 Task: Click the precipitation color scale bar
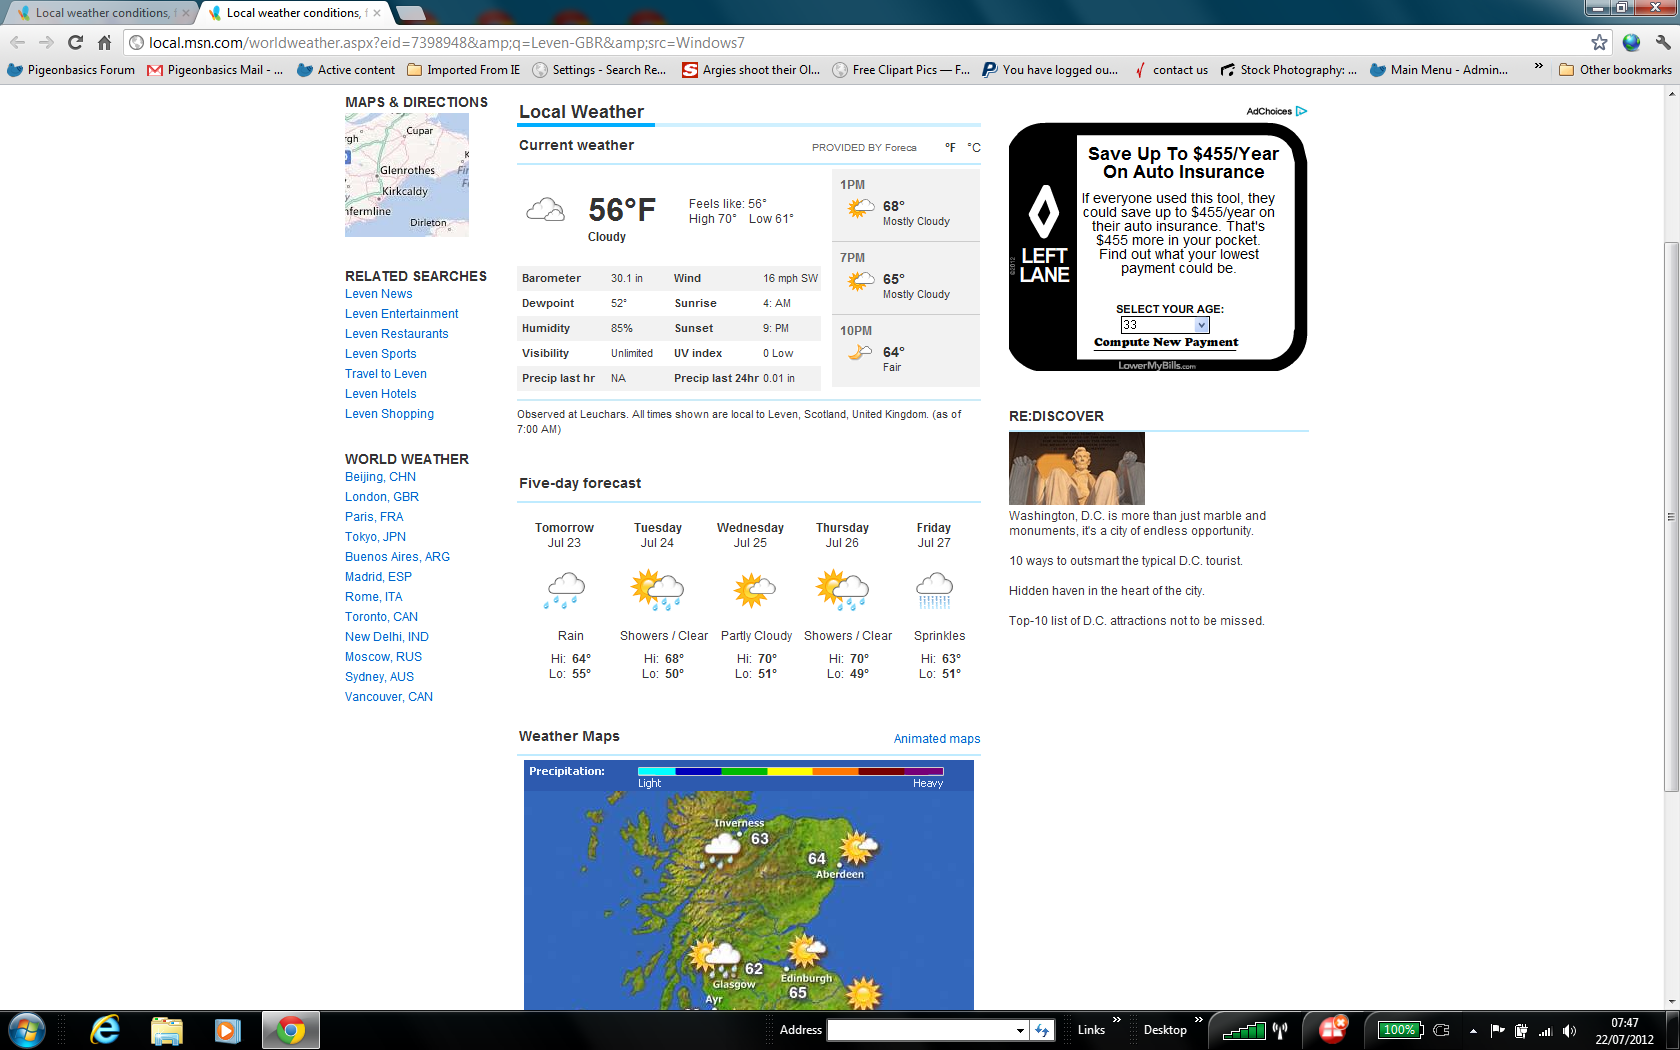[790, 771]
